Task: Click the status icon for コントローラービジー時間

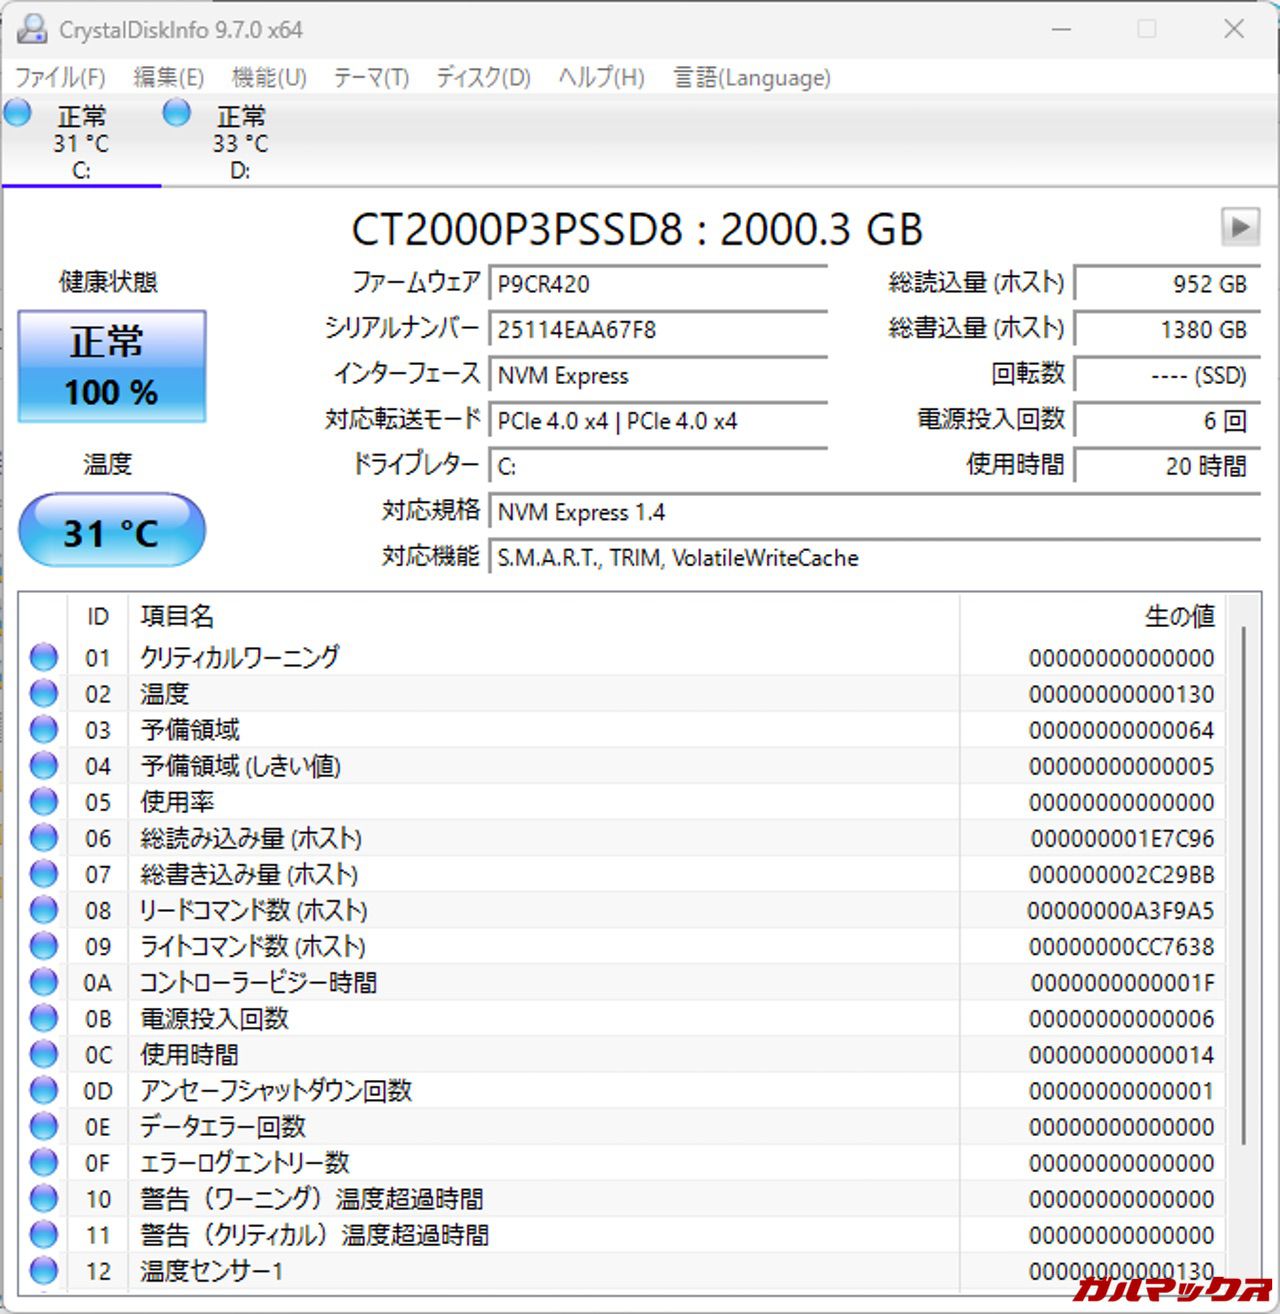Action: point(43,981)
